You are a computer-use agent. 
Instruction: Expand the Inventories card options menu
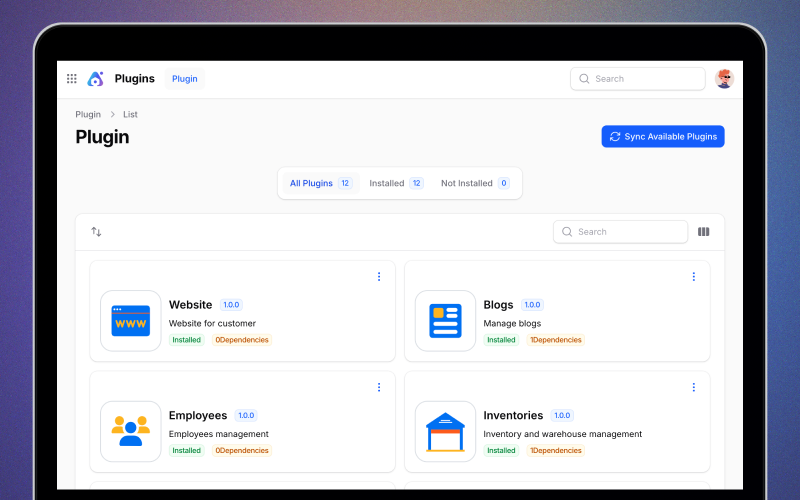(x=693, y=387)
